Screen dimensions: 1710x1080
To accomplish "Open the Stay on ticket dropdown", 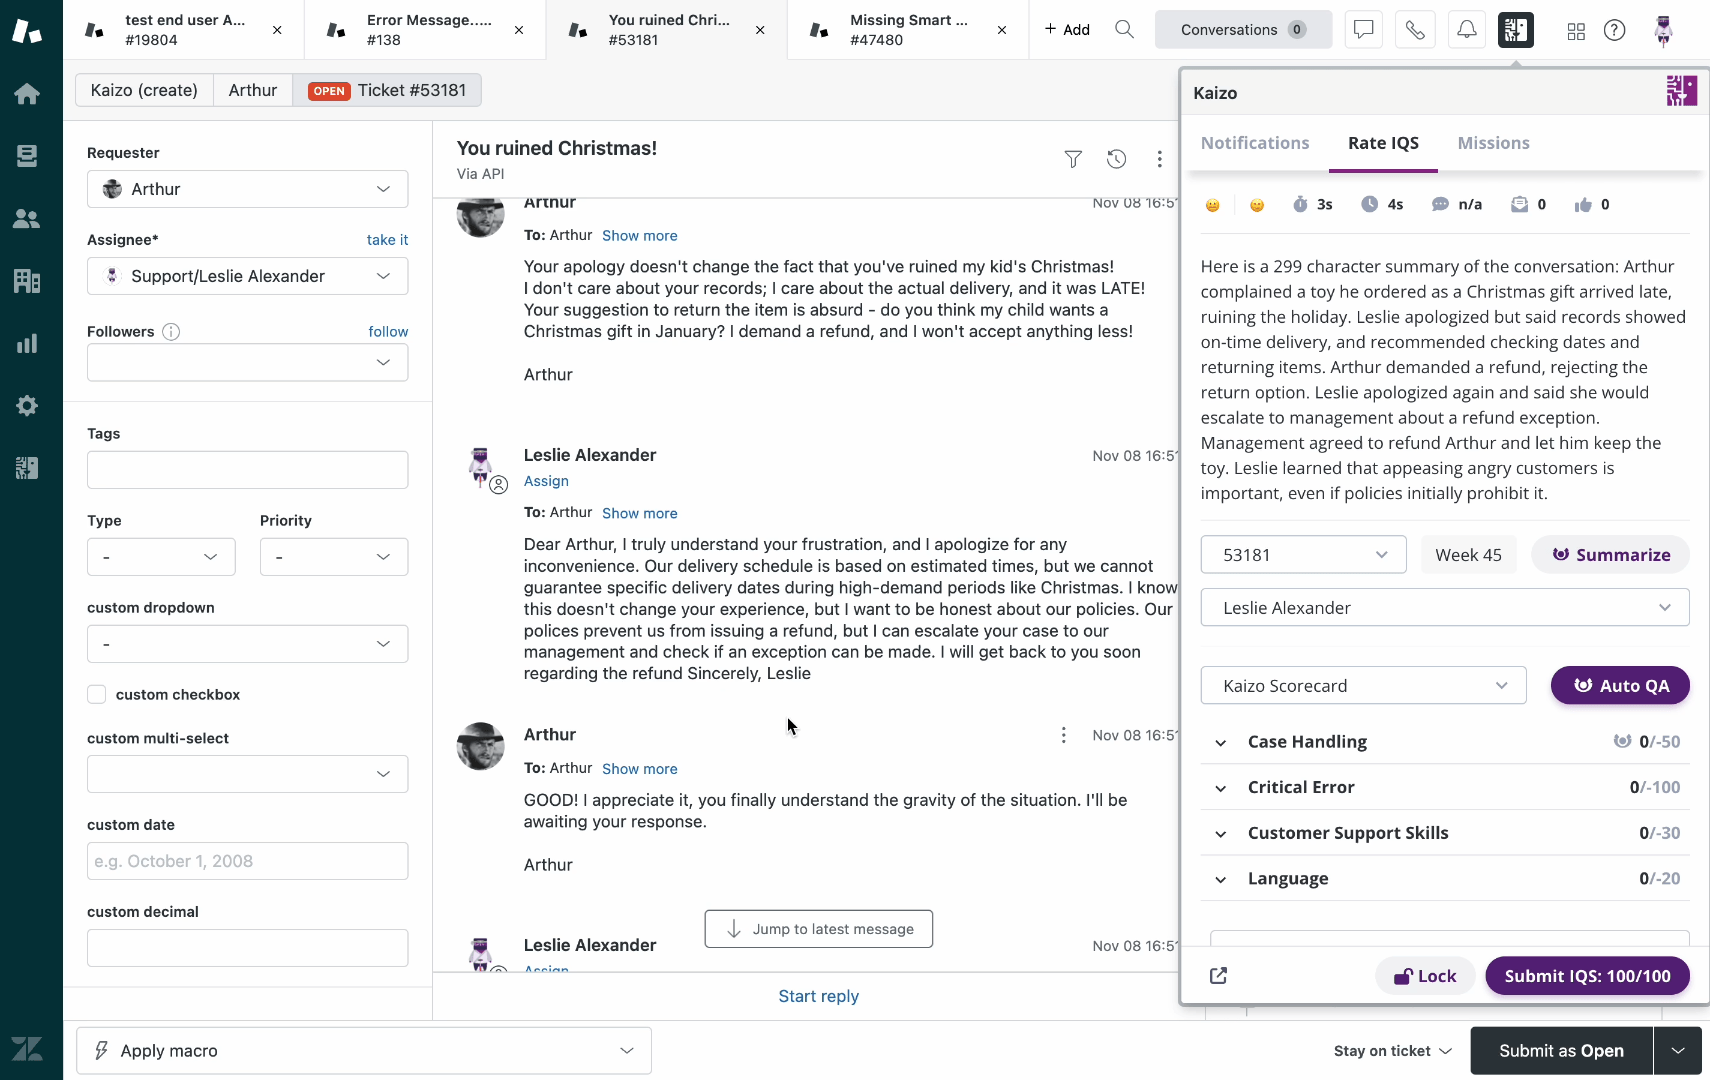I will tap(1392, 1051).
